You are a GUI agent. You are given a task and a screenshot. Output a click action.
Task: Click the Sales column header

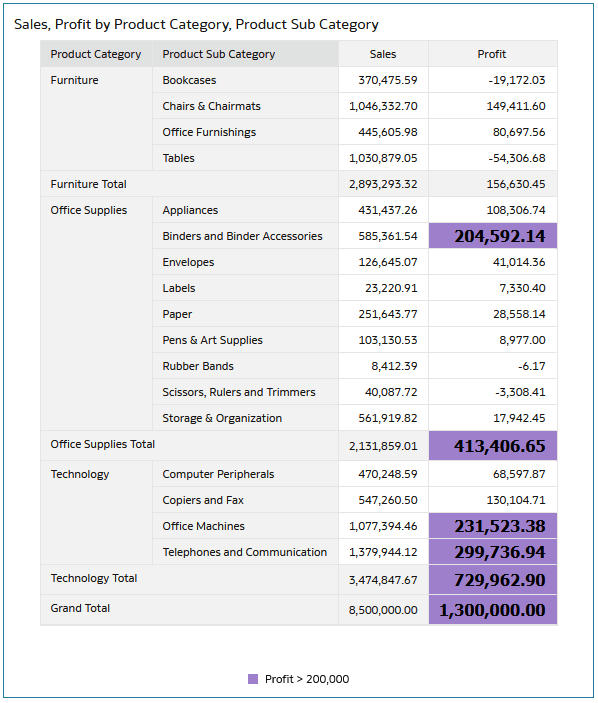(x=383, y=54)
